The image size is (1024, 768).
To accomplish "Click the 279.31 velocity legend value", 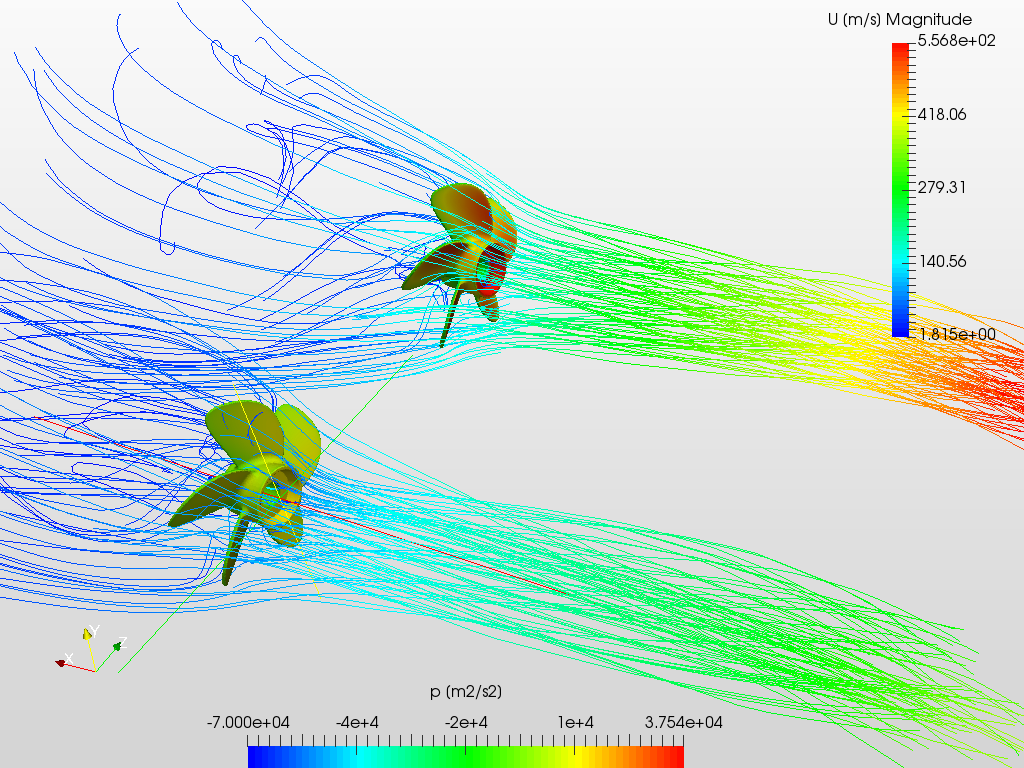I will point(942,187).
